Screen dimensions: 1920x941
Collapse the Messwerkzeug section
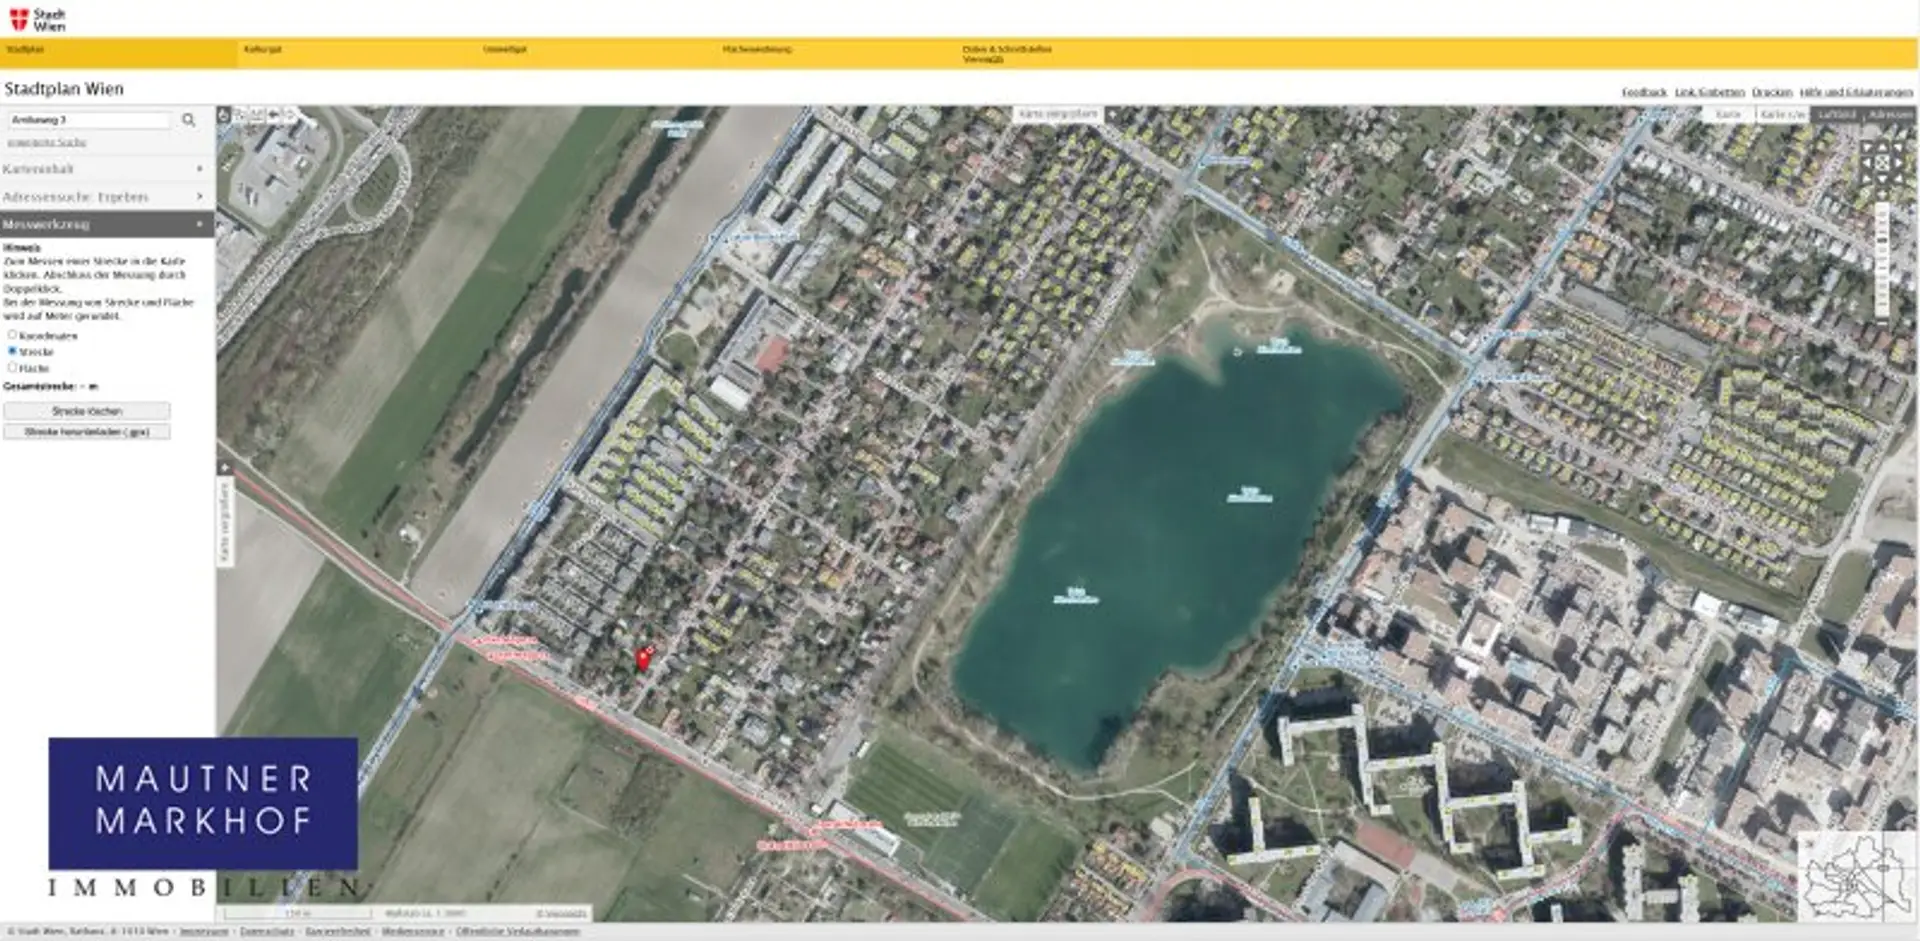point(104,224)
